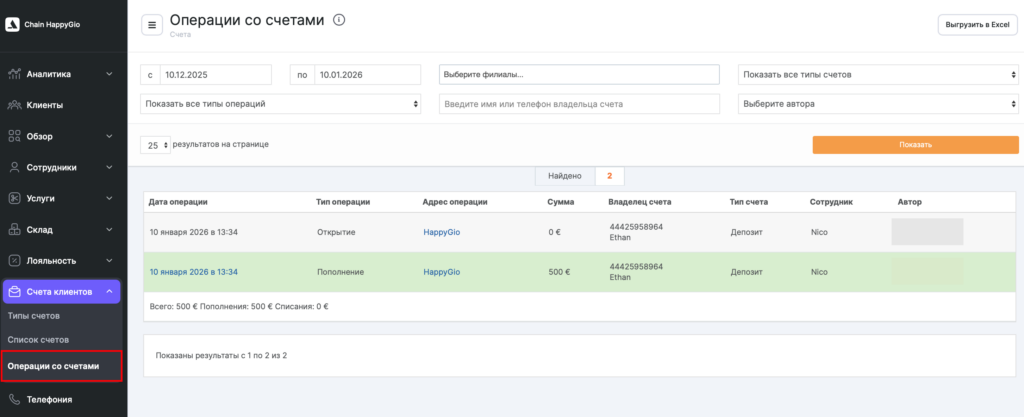Viewport: 1024px width, 417px height.
Task: Open the operation types filter dropdown
Action: click(x=281, y=104)
